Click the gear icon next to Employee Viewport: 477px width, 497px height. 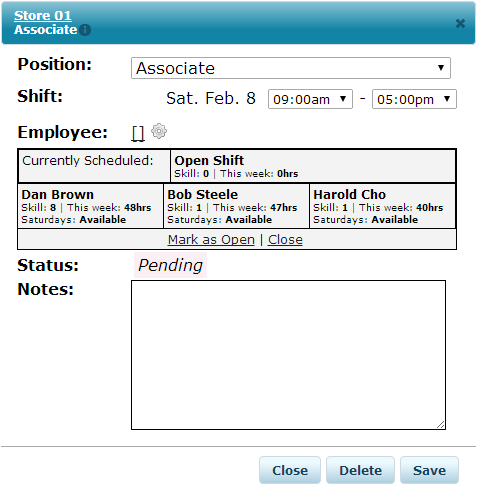[159, 131]
